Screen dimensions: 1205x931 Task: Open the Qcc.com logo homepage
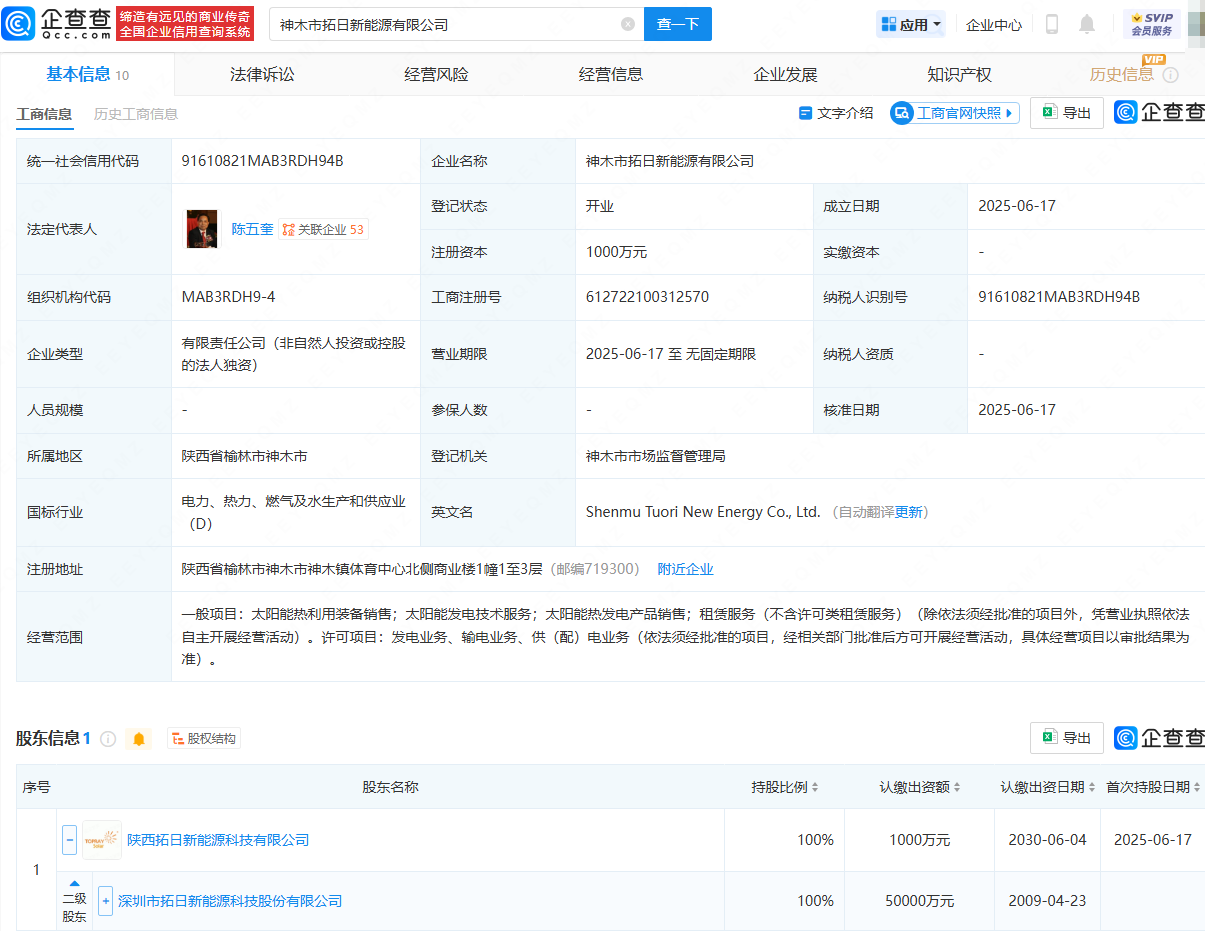coord(56,24)
